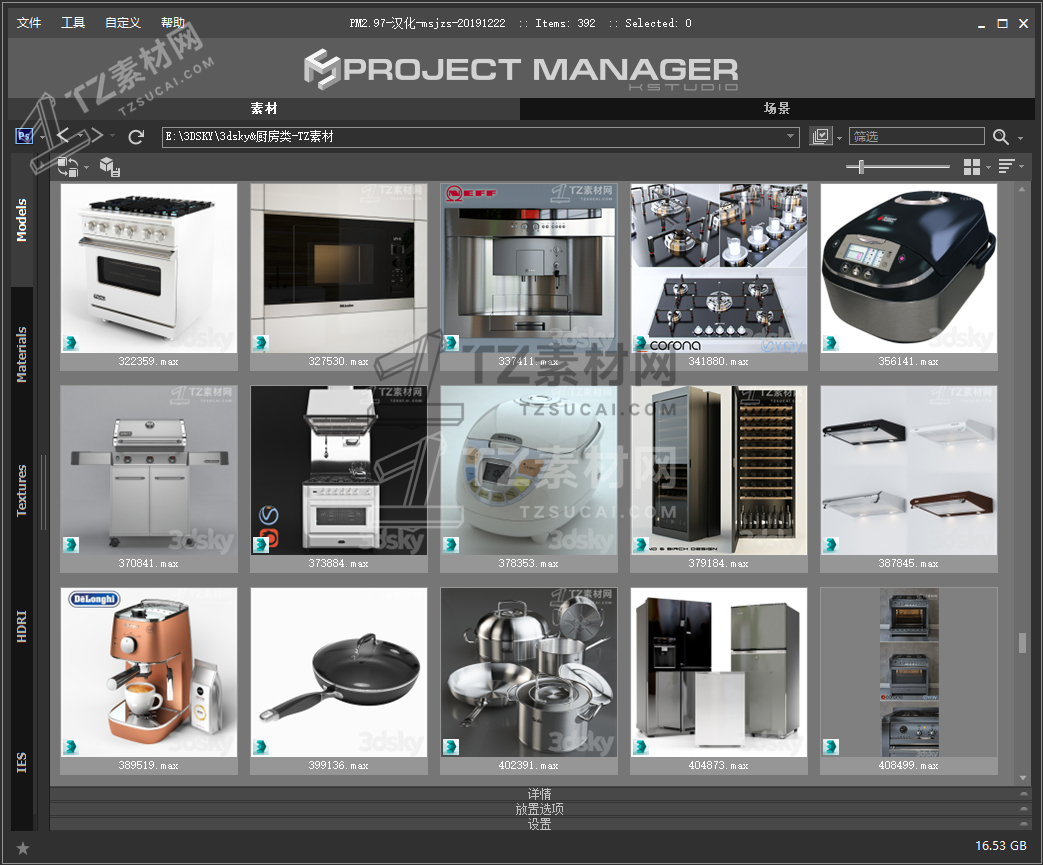
Task: Click 3ds Max badge on 408499.max
Action: pos(830,747)
